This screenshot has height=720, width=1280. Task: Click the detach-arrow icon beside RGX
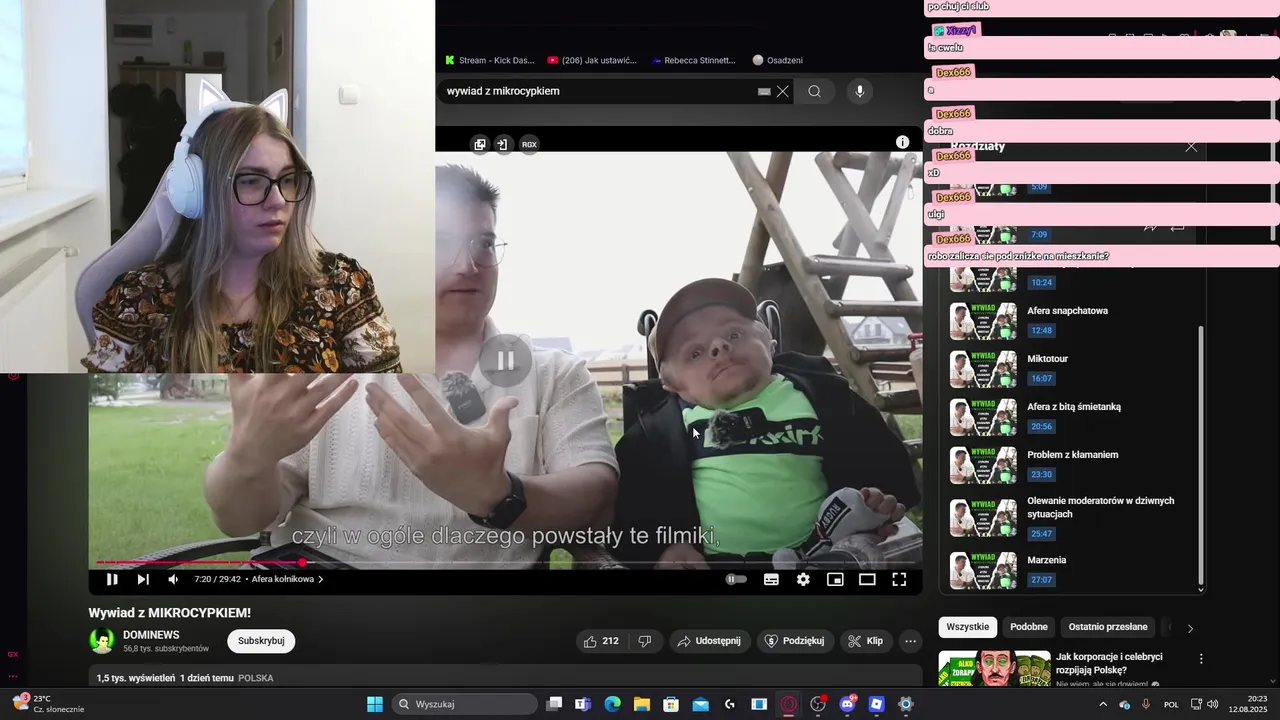(x=502, y=144)
